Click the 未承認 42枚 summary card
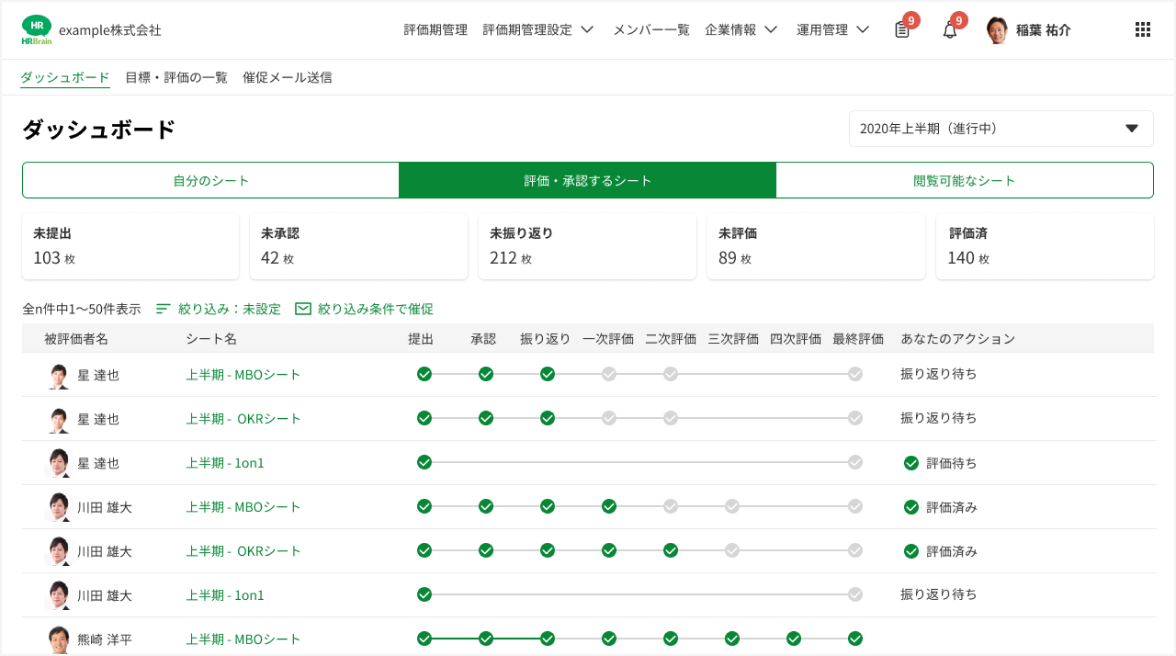 tap(358, 247)
